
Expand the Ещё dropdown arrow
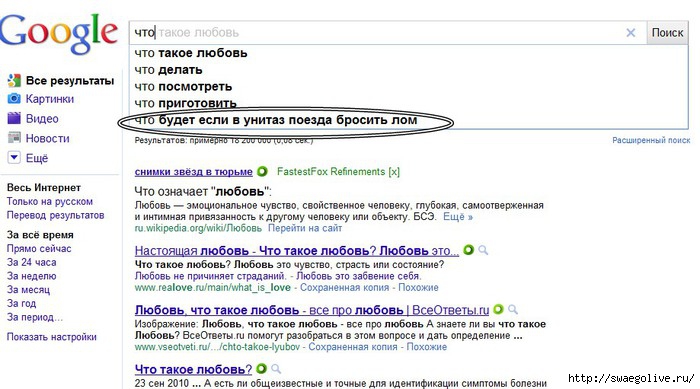click(14, 158)
